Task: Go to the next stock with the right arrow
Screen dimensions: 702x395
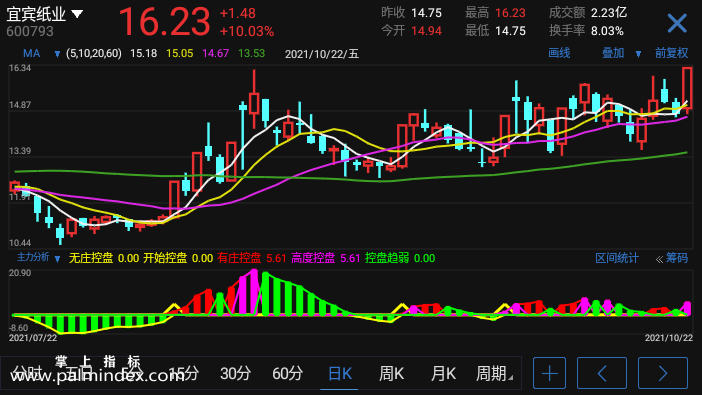Action: (663, 373)
